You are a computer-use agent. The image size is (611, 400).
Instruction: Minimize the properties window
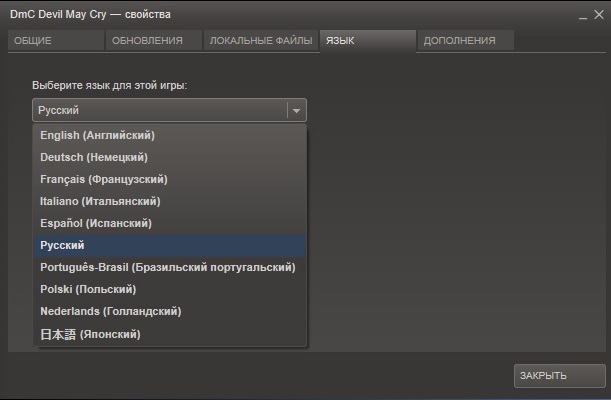click(583, 16)
